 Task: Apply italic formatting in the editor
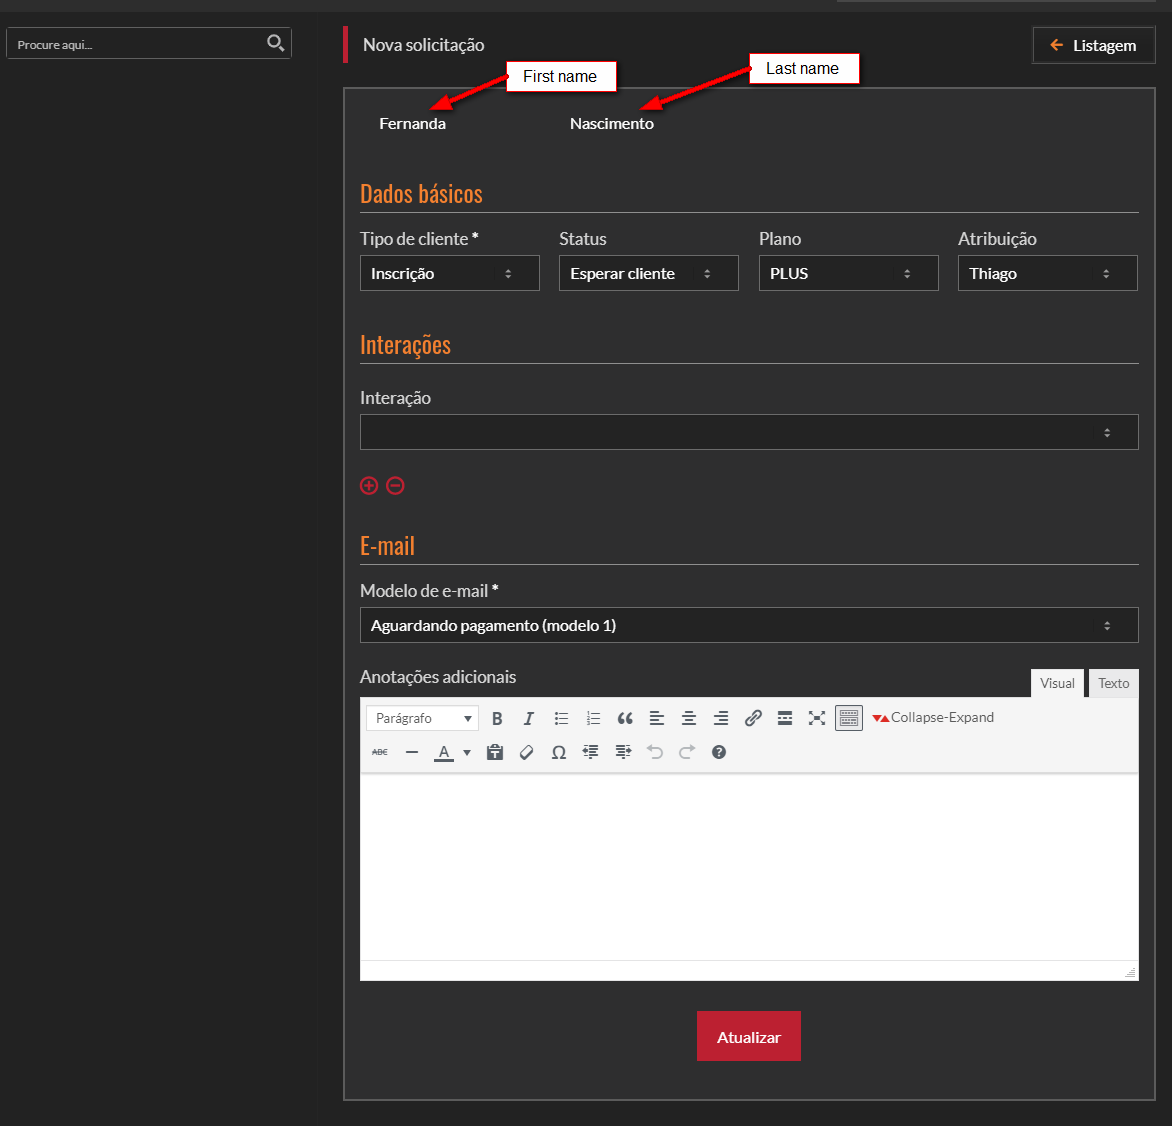(529, 718)
